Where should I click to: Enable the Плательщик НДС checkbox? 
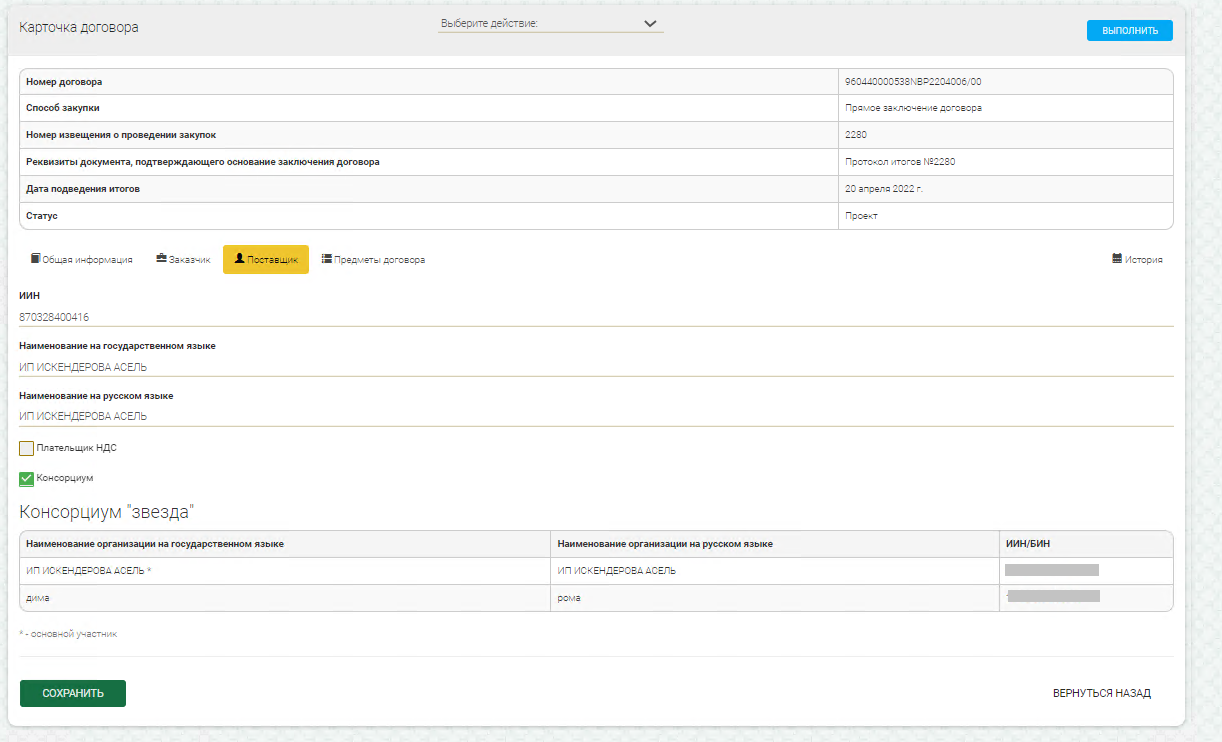pyautogui.click(x=27, y=448)
